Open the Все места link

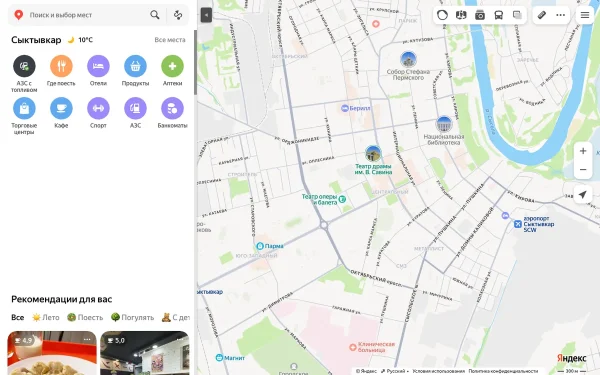pyautogui.click(x=170, y=40)
